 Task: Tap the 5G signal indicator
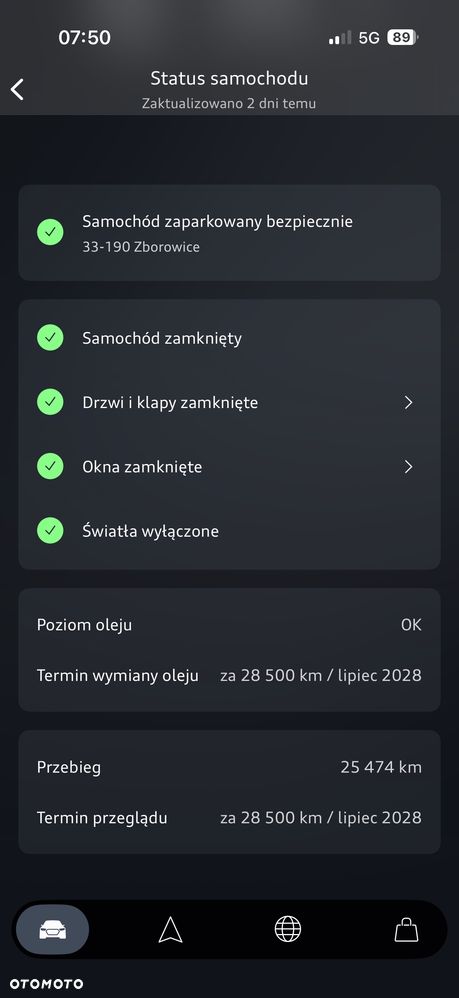coord(369,38)
